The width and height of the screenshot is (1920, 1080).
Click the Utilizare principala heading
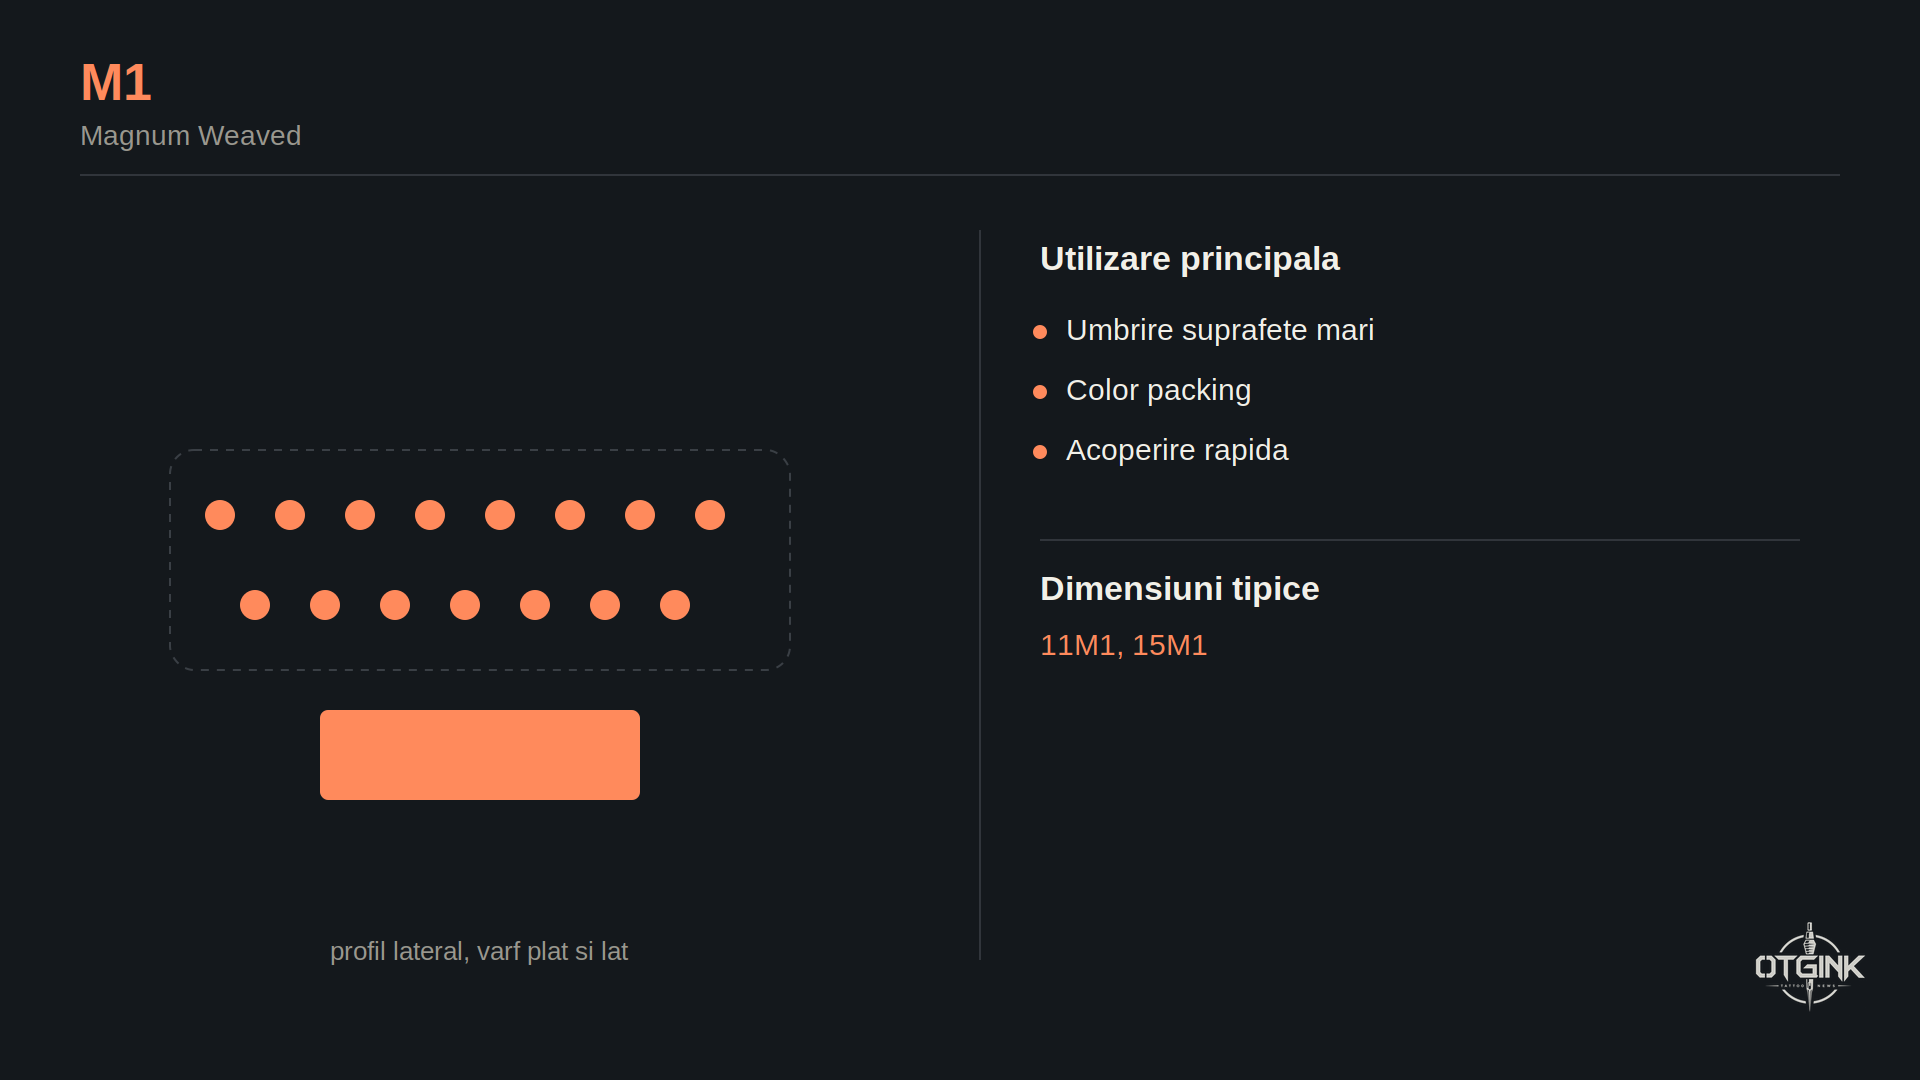1189,259
